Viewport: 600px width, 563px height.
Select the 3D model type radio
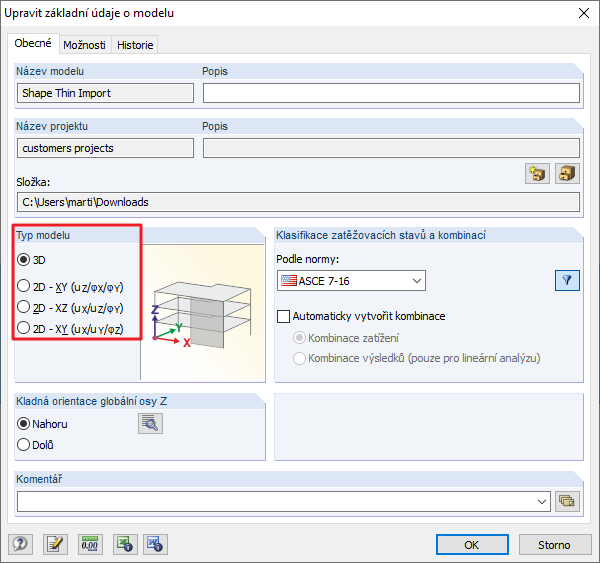point(23,260)
